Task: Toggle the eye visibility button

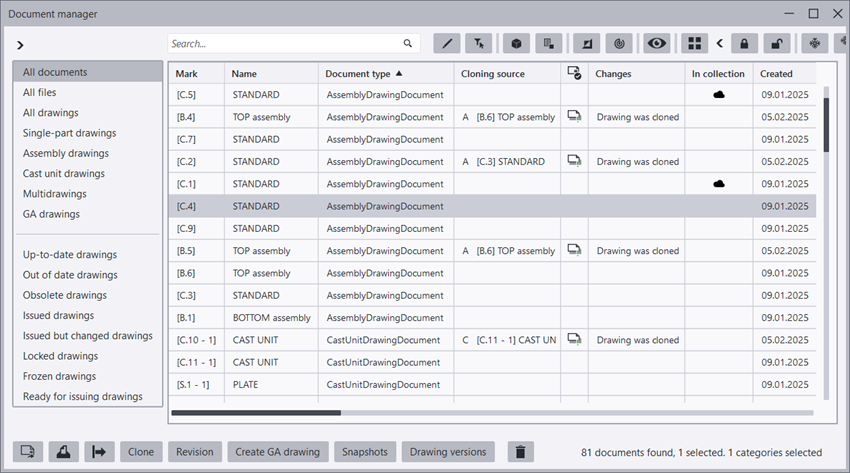Action: coord(656,44)
